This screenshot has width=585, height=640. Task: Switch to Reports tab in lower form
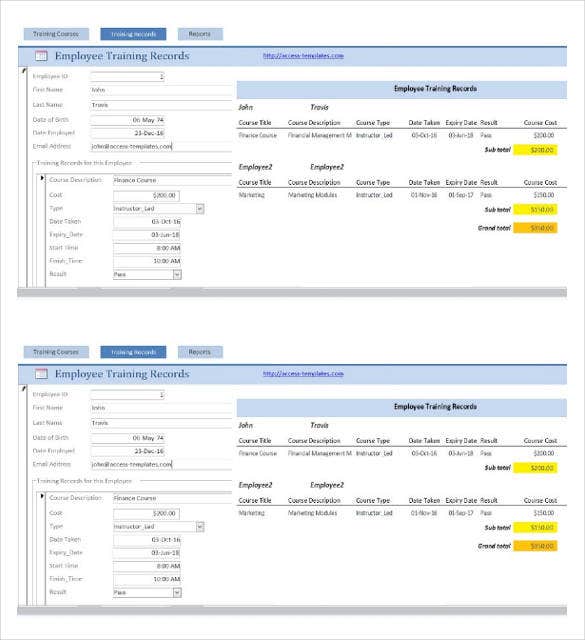pyautogui.click(x=200, y=352)
